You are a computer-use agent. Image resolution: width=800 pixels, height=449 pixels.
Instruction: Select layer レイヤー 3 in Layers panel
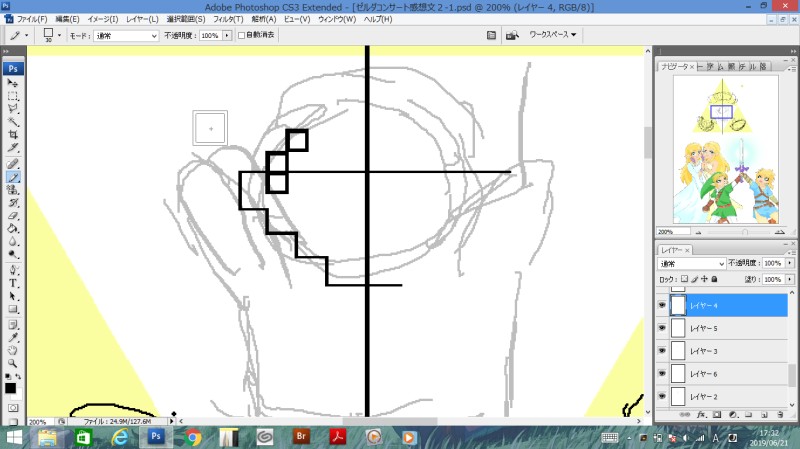pos(729,351)
